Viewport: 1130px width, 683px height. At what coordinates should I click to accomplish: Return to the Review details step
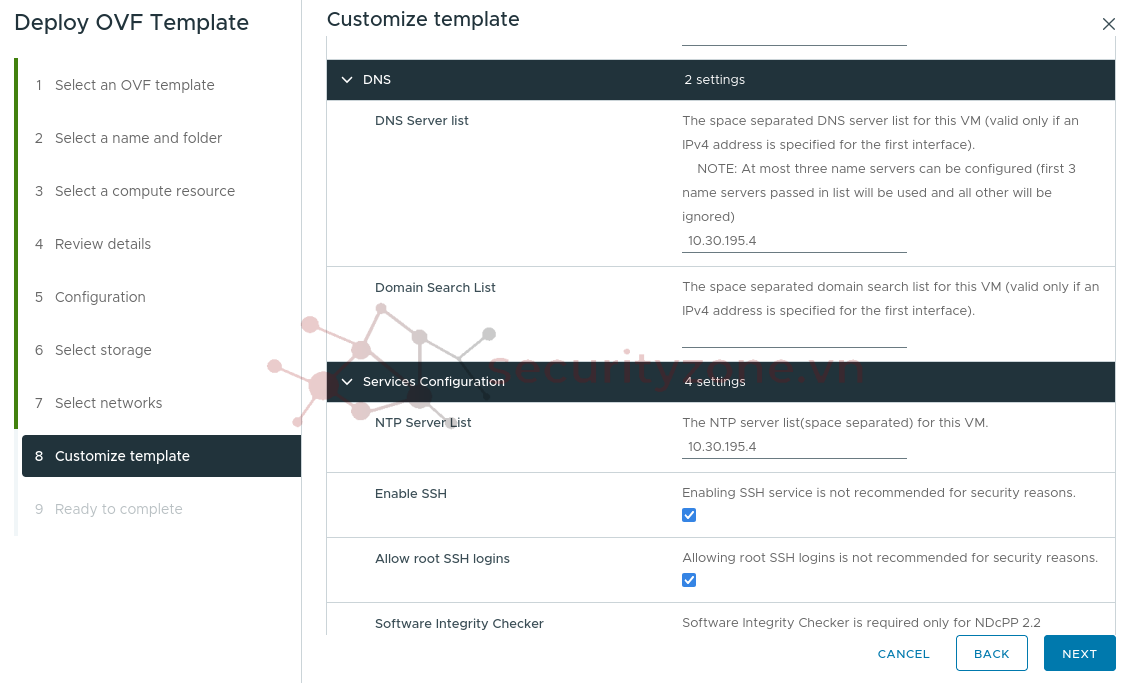(103, 244)
